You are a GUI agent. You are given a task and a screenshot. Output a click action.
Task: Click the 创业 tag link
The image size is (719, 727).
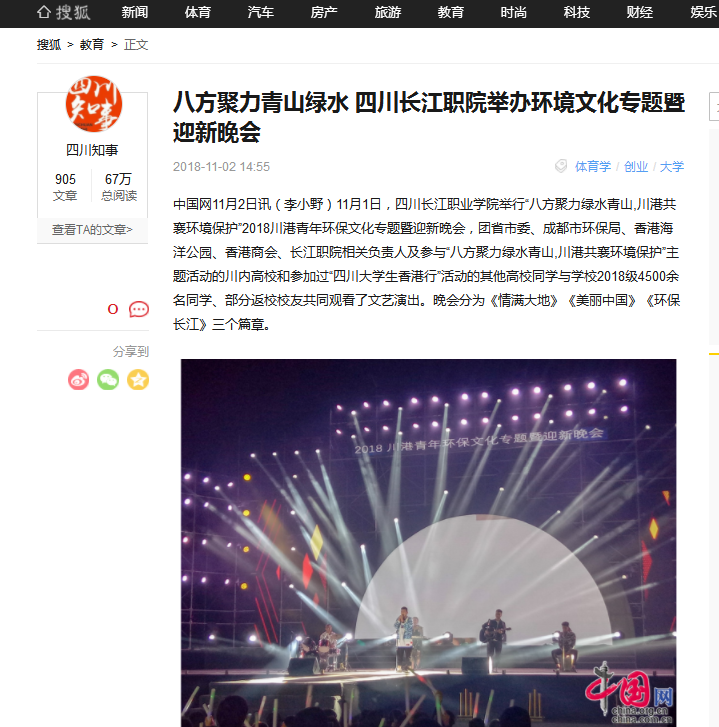636,166
